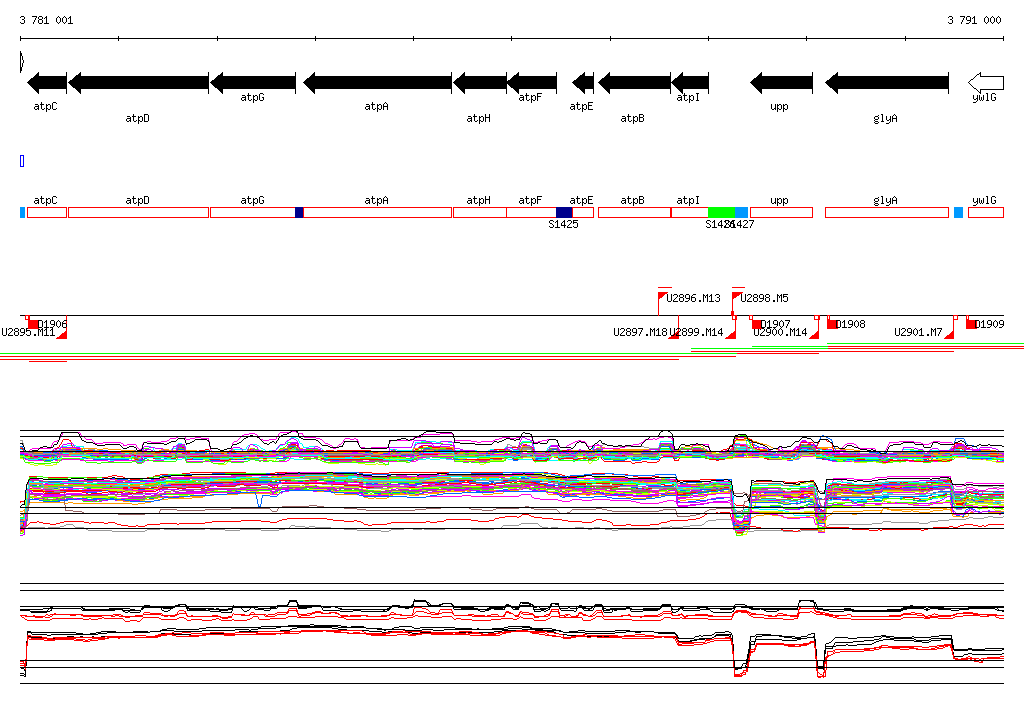
Task: Select the upp black gene arrow
Action: pos(782,82)
